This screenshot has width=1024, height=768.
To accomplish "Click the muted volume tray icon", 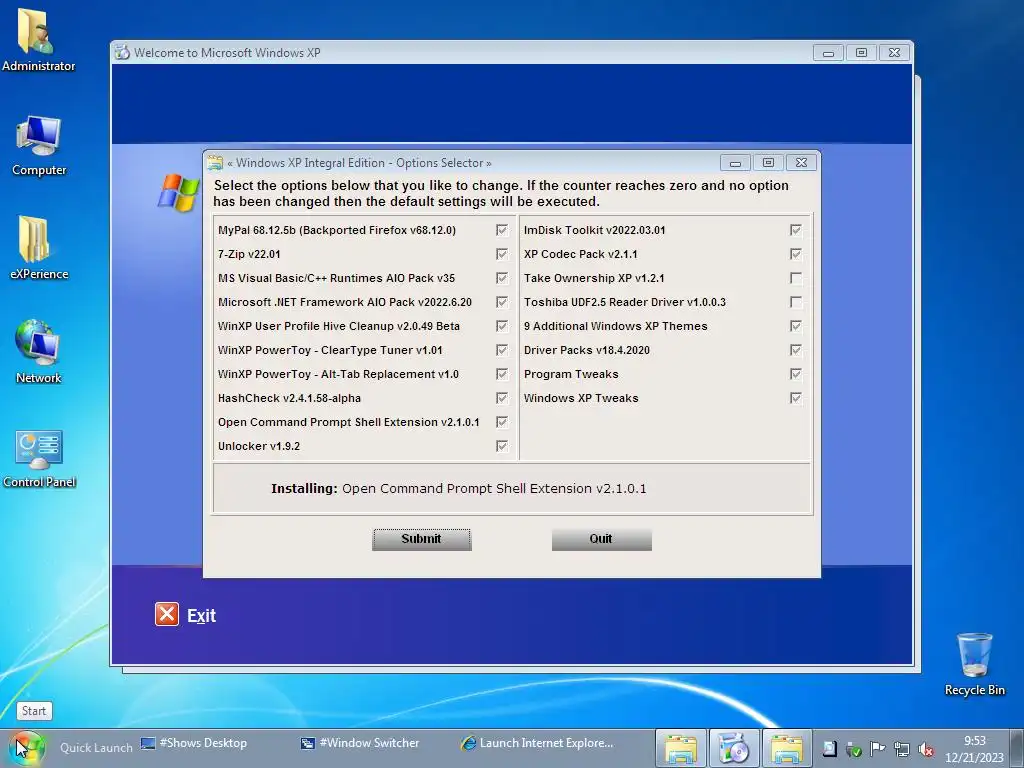I will click(x=925, y=749).
